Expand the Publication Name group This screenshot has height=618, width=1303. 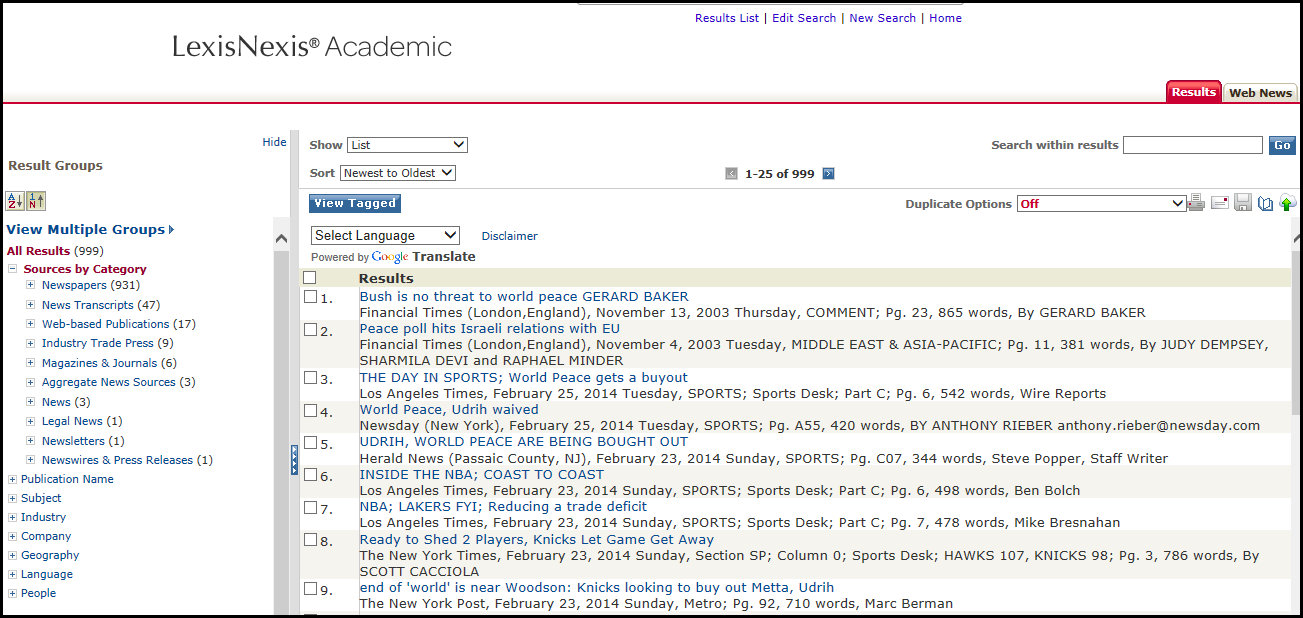click(13, 480)
